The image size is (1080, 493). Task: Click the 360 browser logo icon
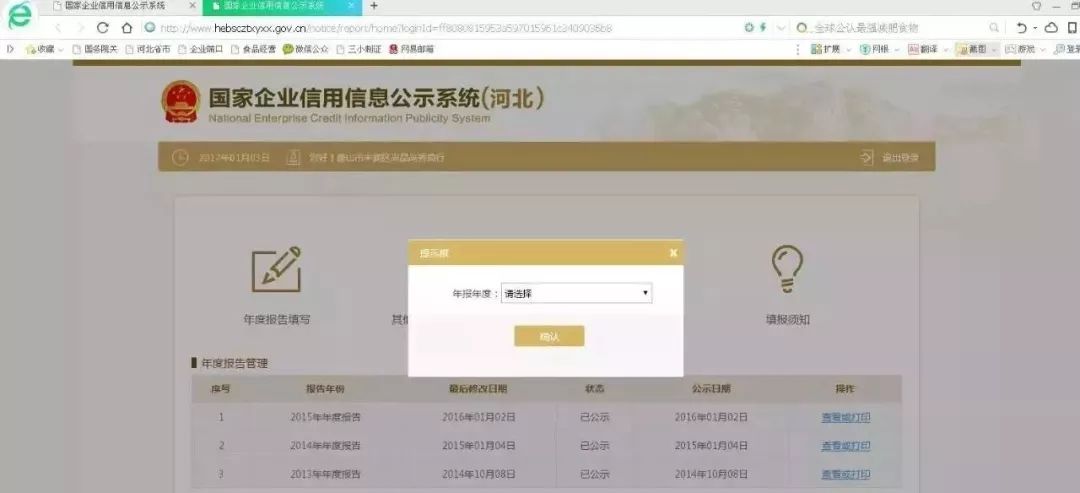19,15
